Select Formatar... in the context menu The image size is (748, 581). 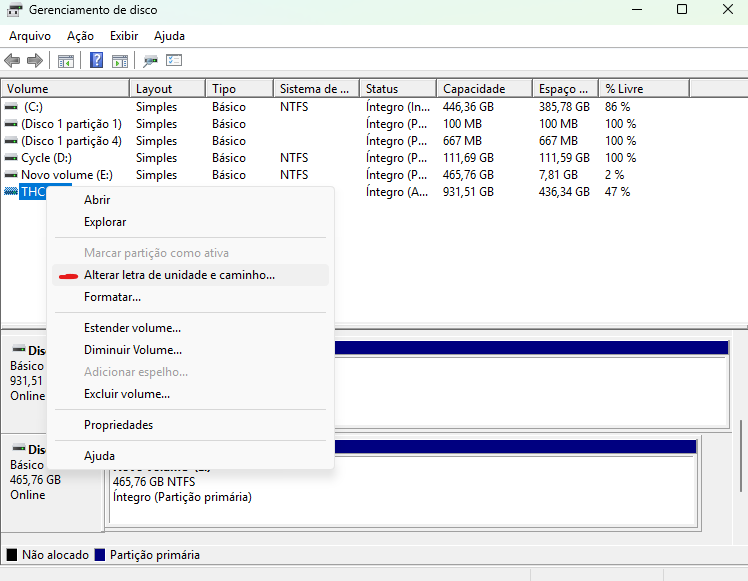tap(190, 297)
